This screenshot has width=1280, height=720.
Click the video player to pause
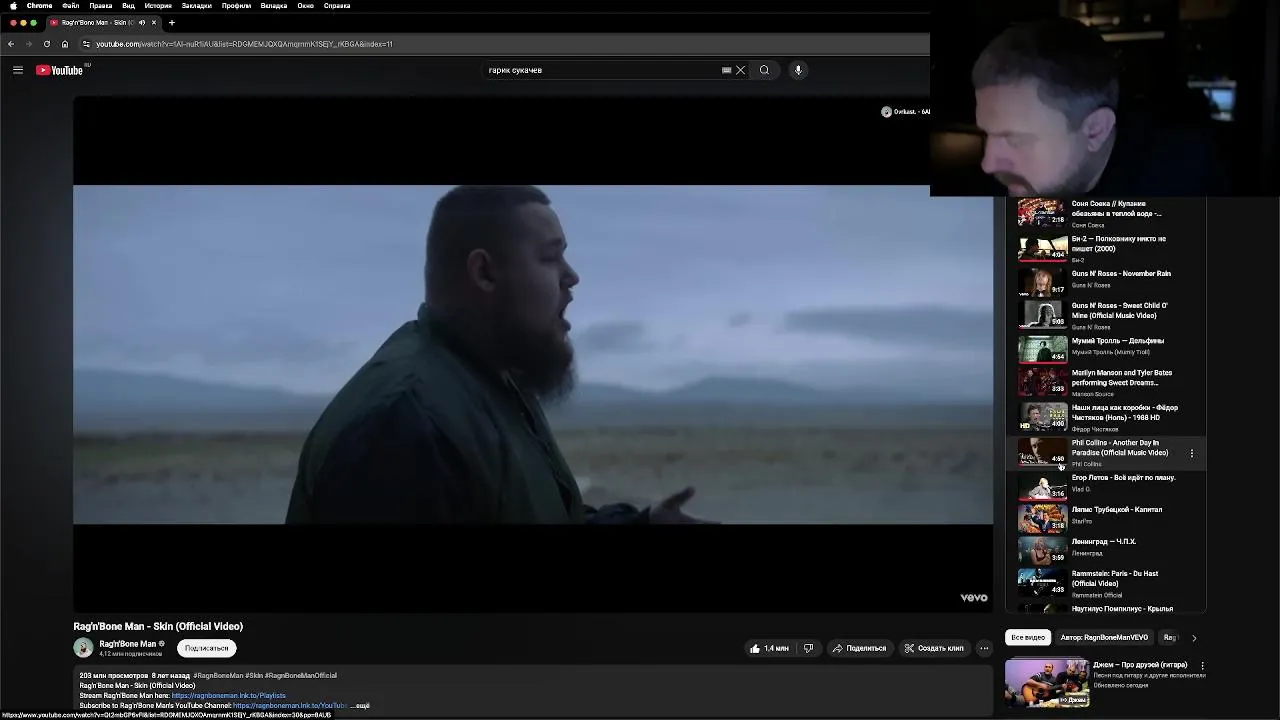tap(533, 354)
